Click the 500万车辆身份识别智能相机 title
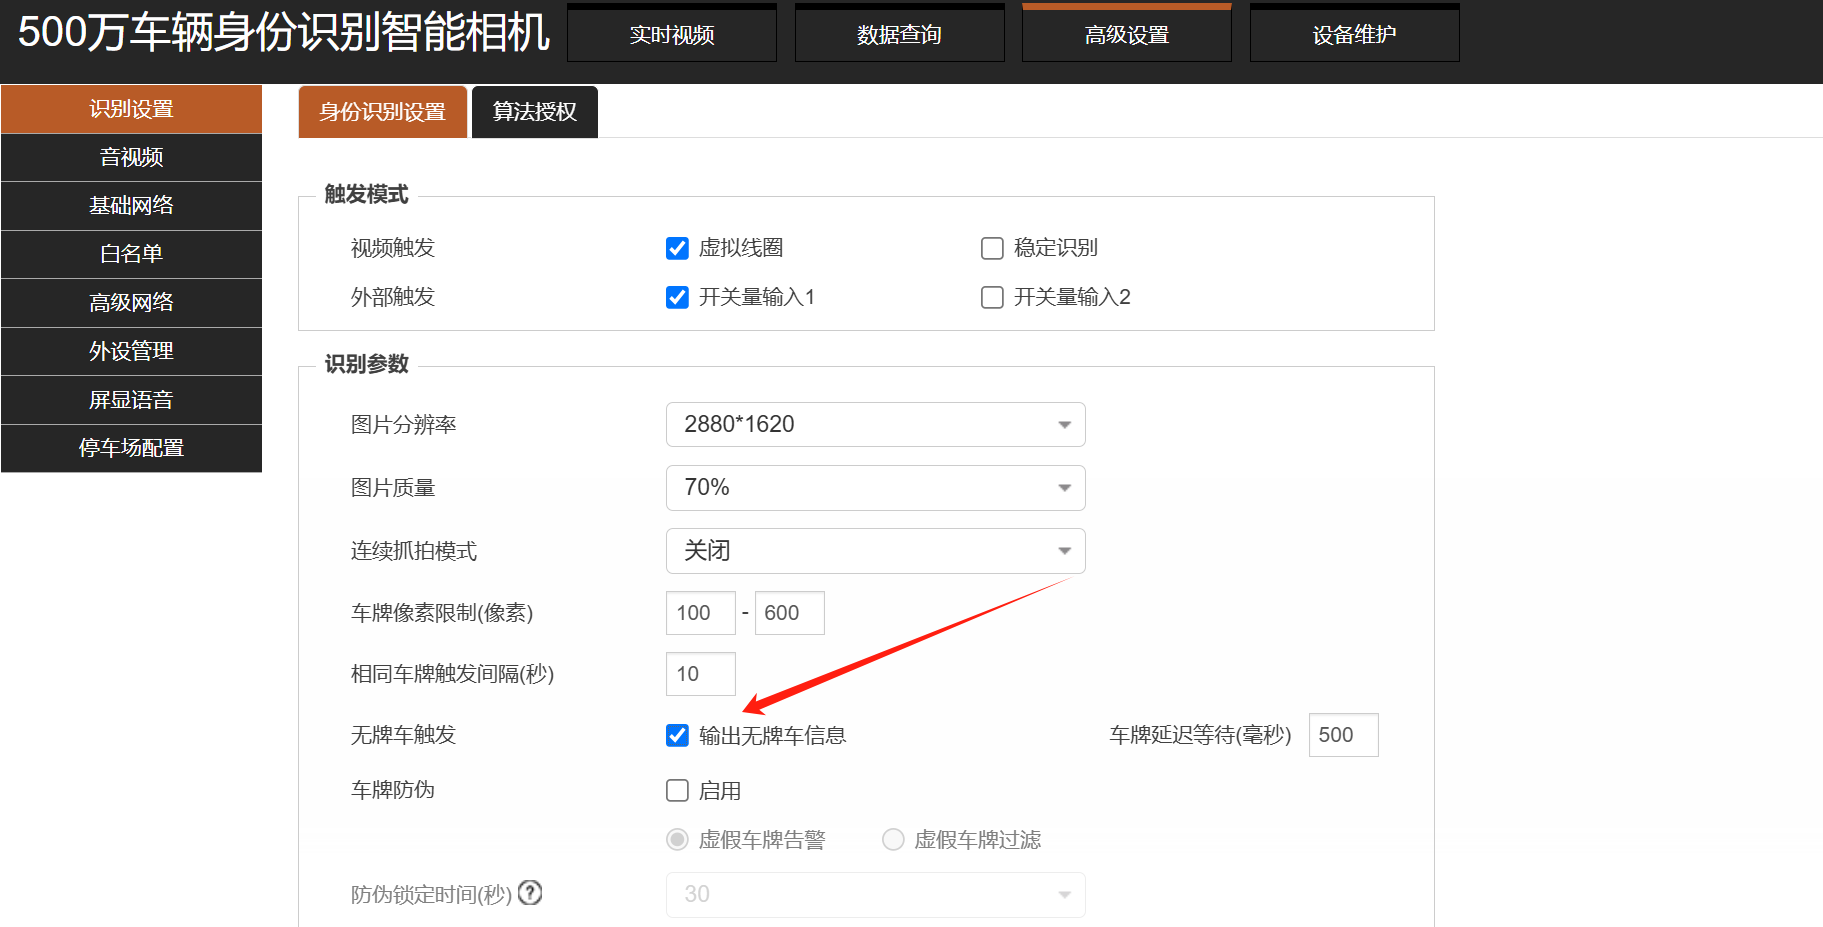The image size is (1823, 927). coord(284,32)
